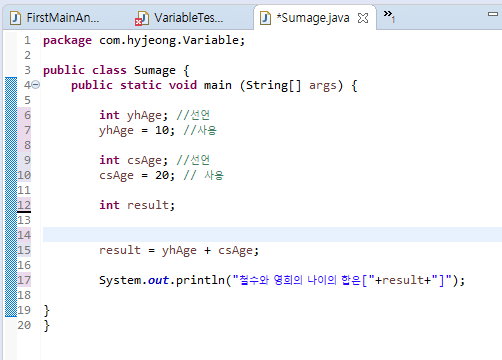Click 'result = yhAge + csAge;' statement
Image resolution: width=502 pixels, height=360 pixels.
point(179,250)
